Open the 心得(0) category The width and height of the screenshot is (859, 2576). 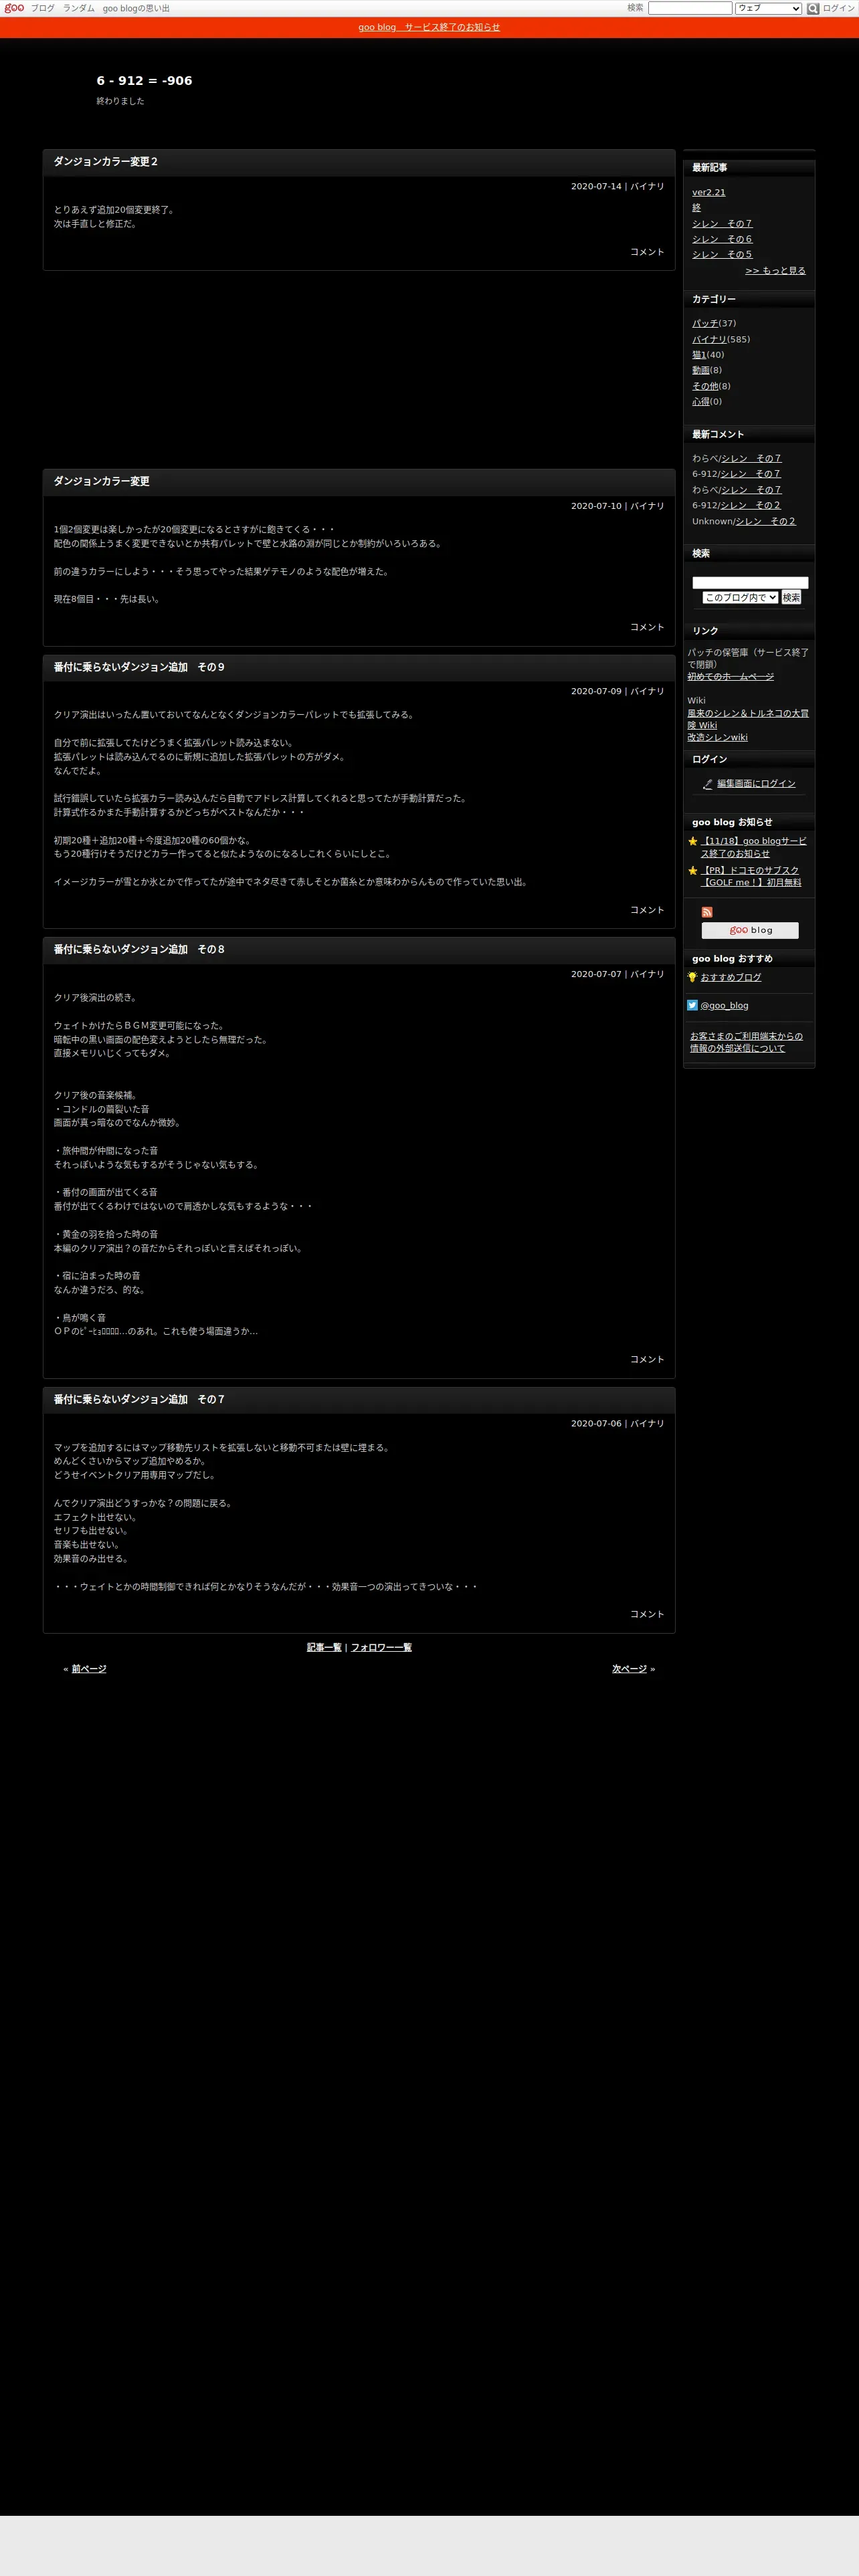point(701,402)
